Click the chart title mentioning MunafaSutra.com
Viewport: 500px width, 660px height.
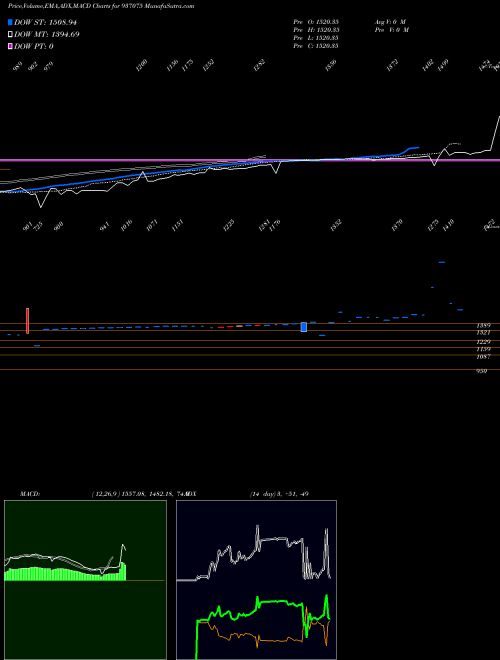(x=101, y=6)
